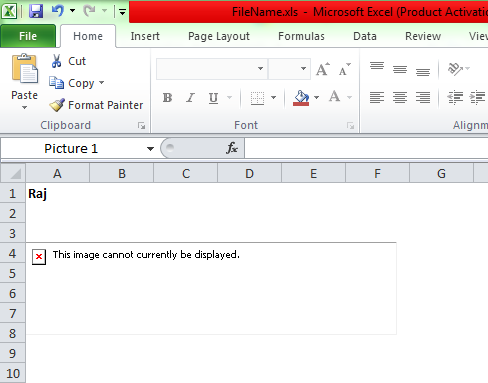Customize the Quick Access Toolbar
488x383 pixels.
122,12
